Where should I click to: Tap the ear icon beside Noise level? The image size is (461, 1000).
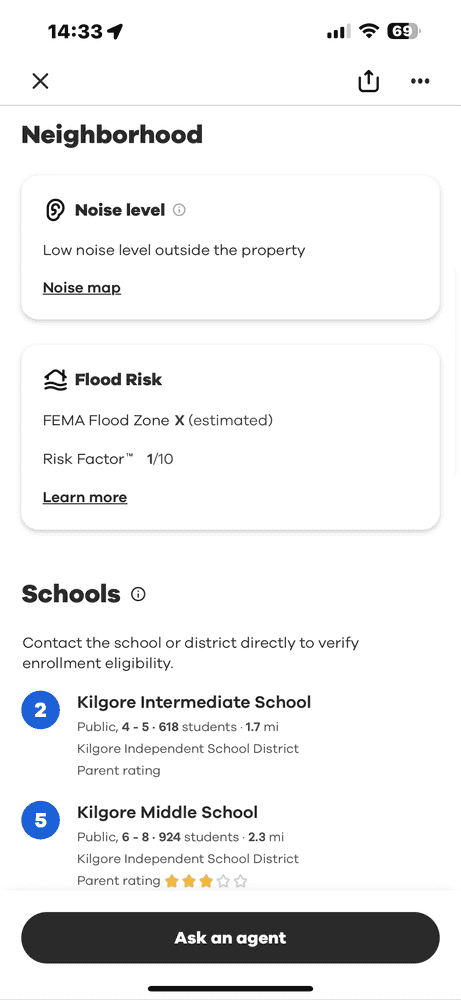(x=55, y=210)
